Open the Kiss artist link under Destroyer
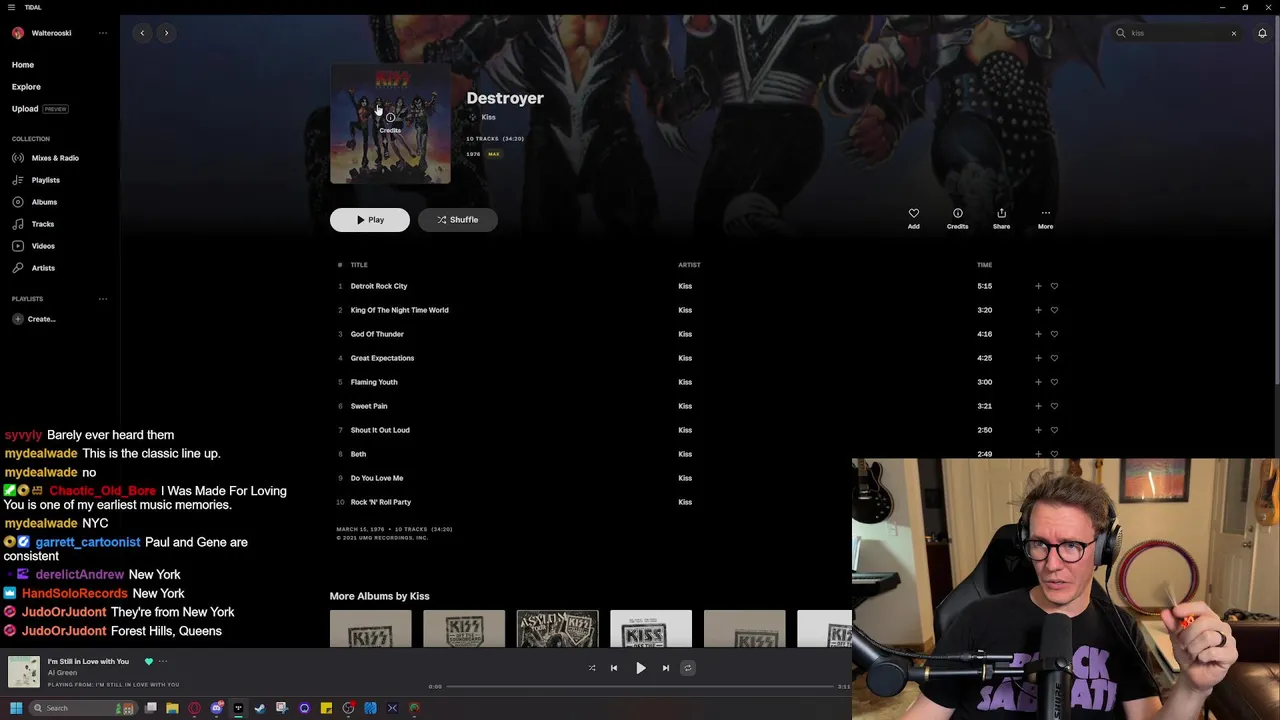1280x720 pixels. tap(488, 117)
